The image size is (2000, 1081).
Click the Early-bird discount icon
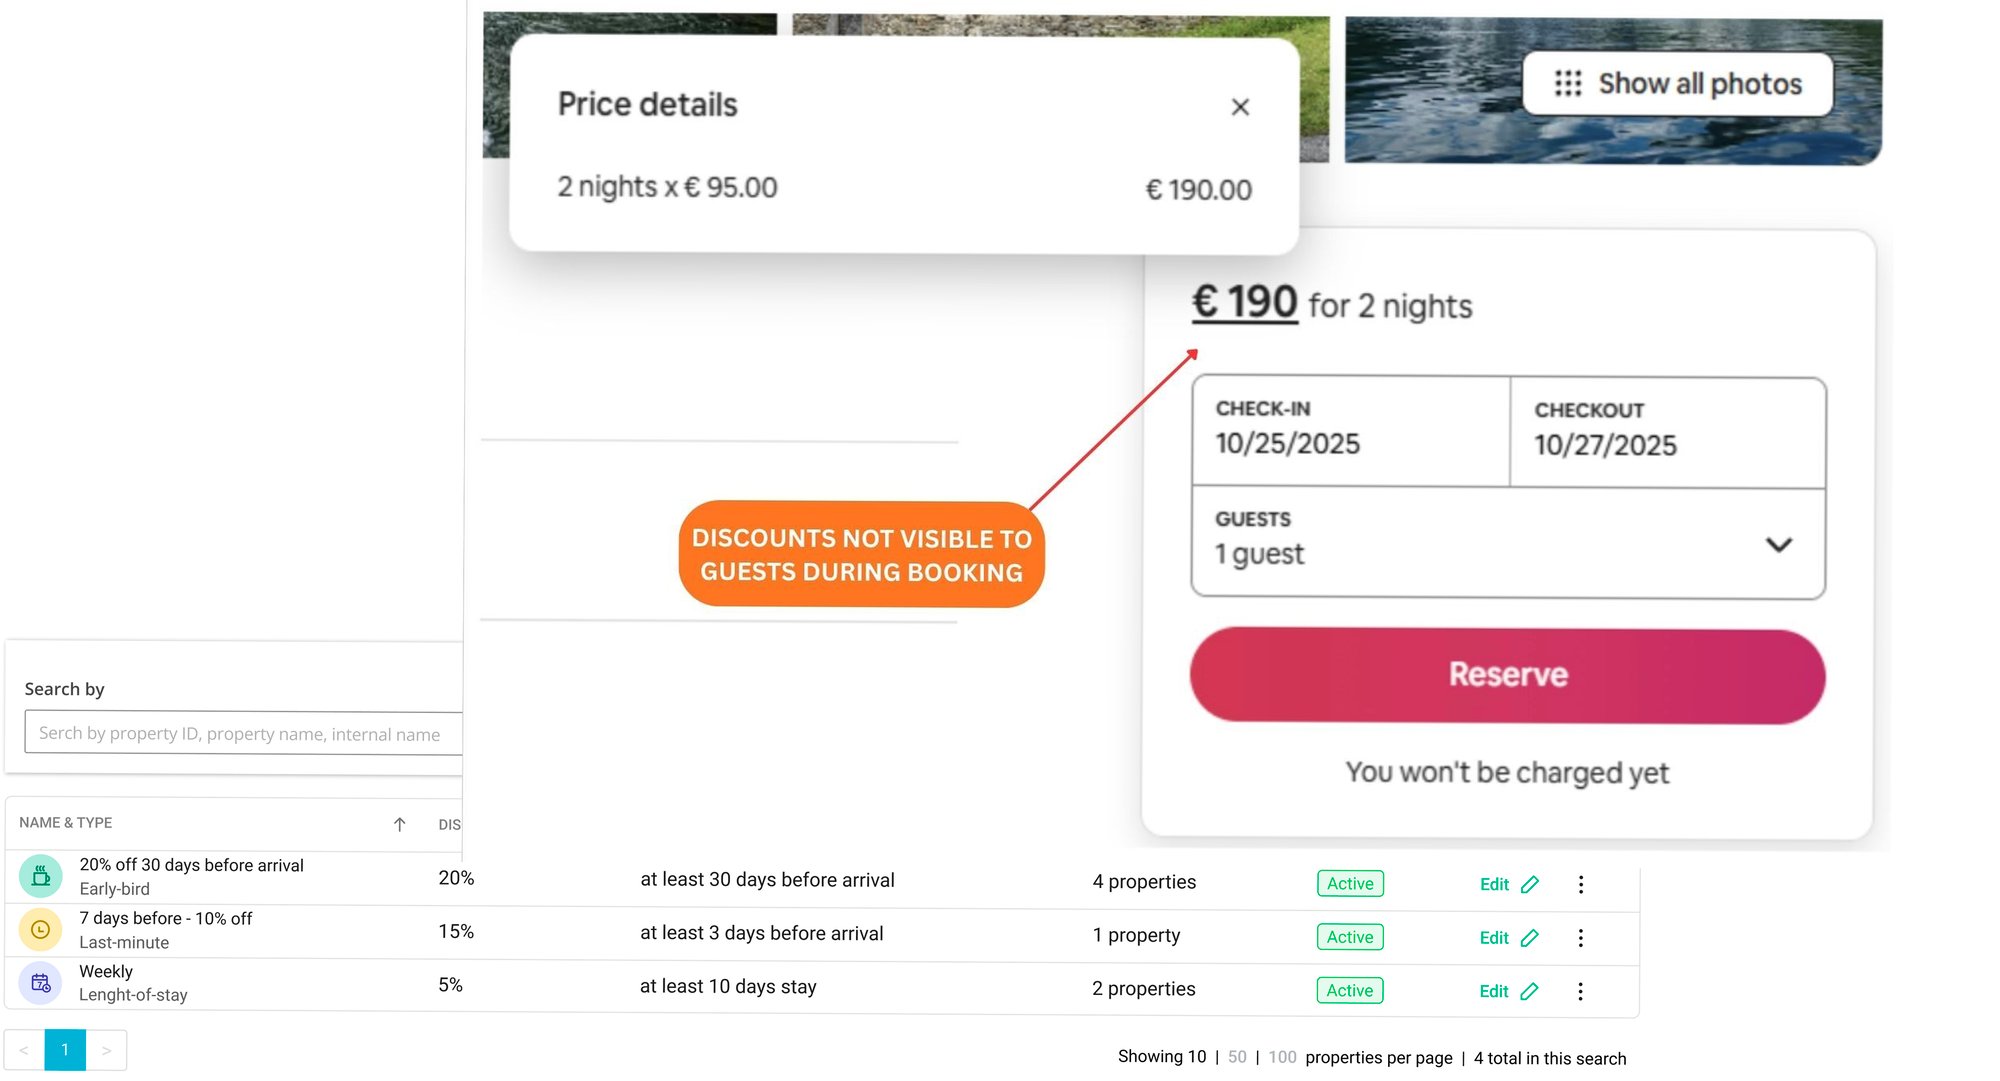coord(41,877)
